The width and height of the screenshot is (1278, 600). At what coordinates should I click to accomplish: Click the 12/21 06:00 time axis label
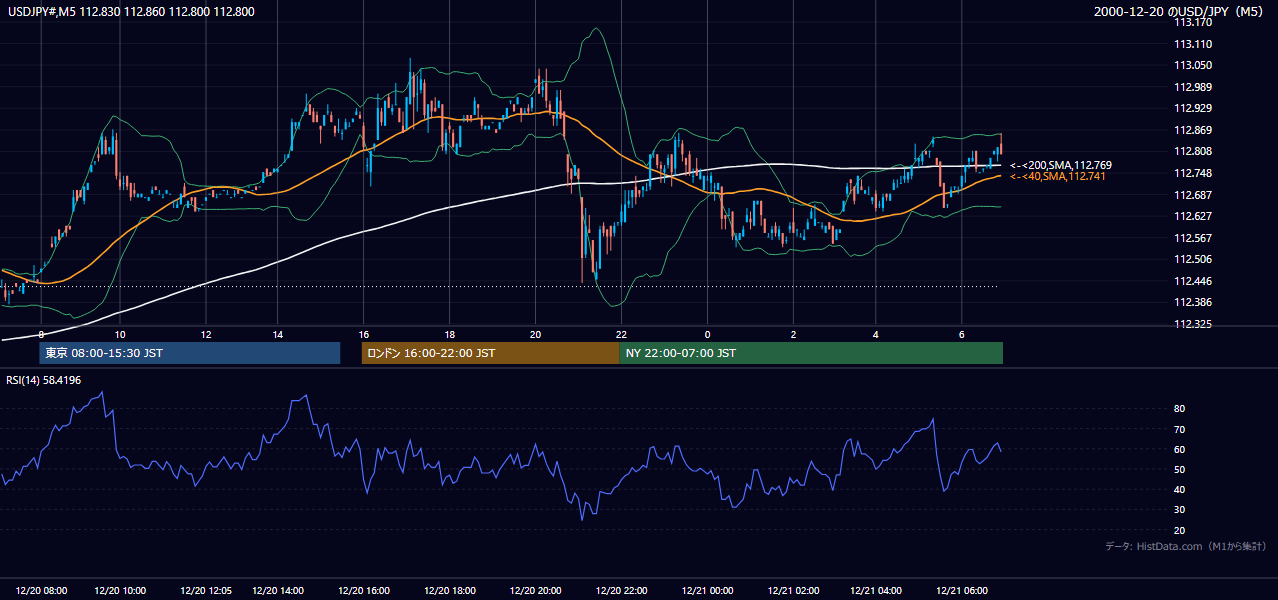[x=961, y=591]
